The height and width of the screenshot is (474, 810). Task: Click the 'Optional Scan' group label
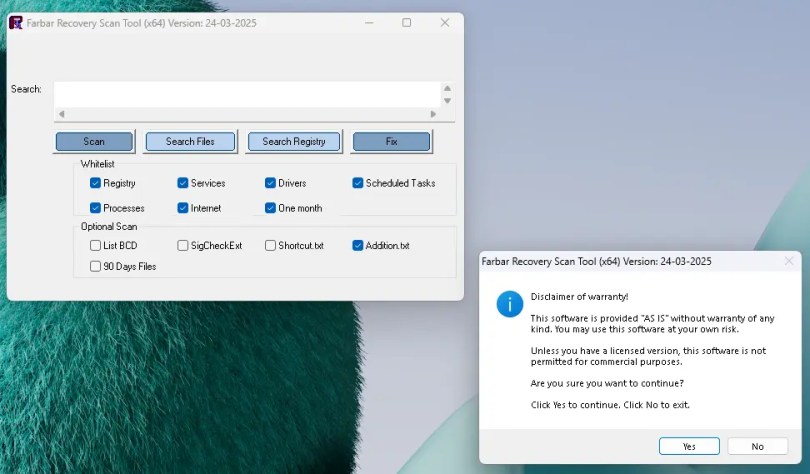coord(109,226)
